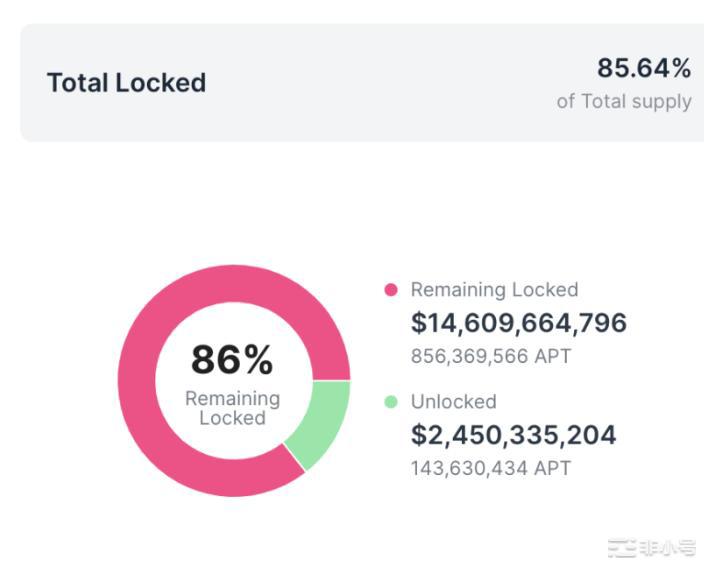Click the green donut chart segment
The width and height of the screenshot is (704, 566).
[x=324, y=420]
